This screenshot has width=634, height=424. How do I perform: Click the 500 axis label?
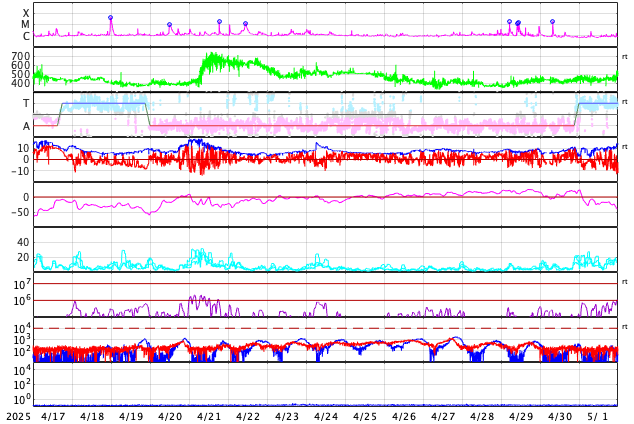(21, 74)
